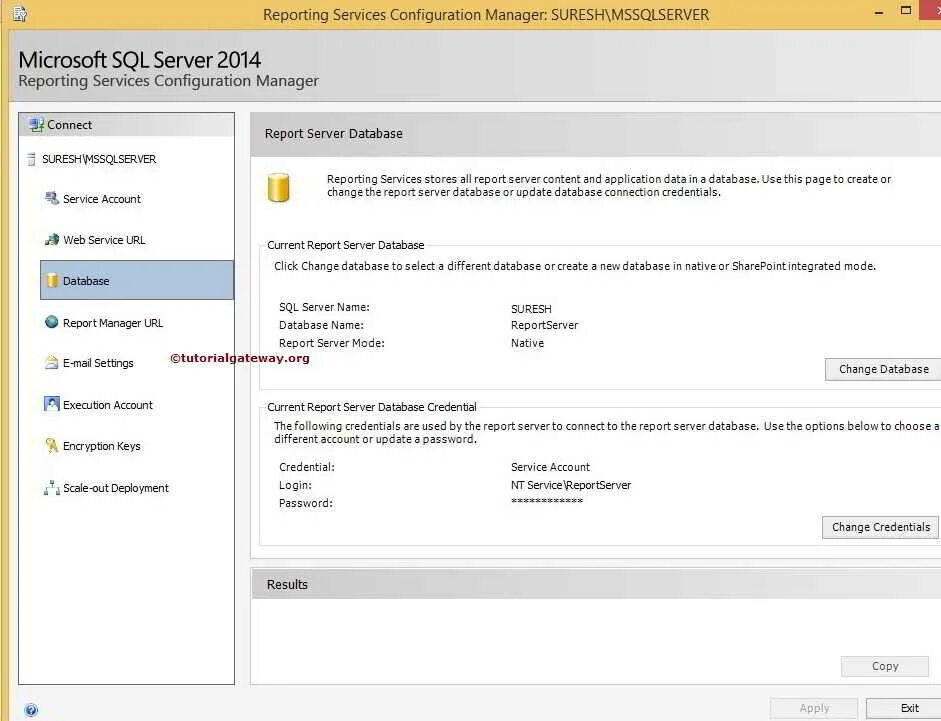Click the Report Server Database heading
Viewport: 941px width, 721px height.
click(x=334, y=133)
